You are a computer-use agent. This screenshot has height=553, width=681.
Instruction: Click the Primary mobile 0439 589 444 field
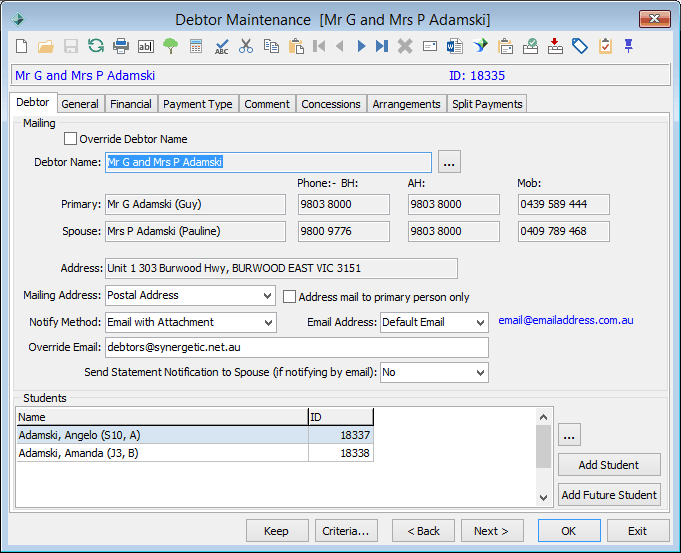[564, 205]
